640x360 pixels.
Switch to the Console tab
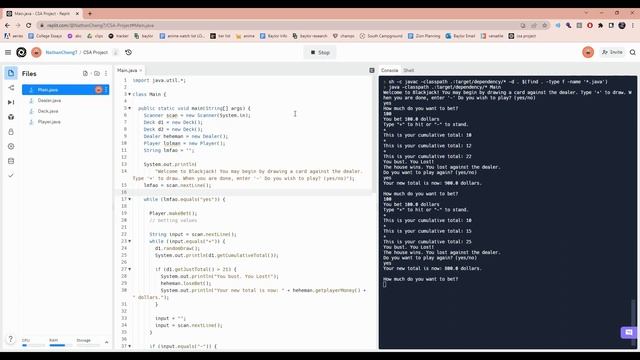(389, 70)
